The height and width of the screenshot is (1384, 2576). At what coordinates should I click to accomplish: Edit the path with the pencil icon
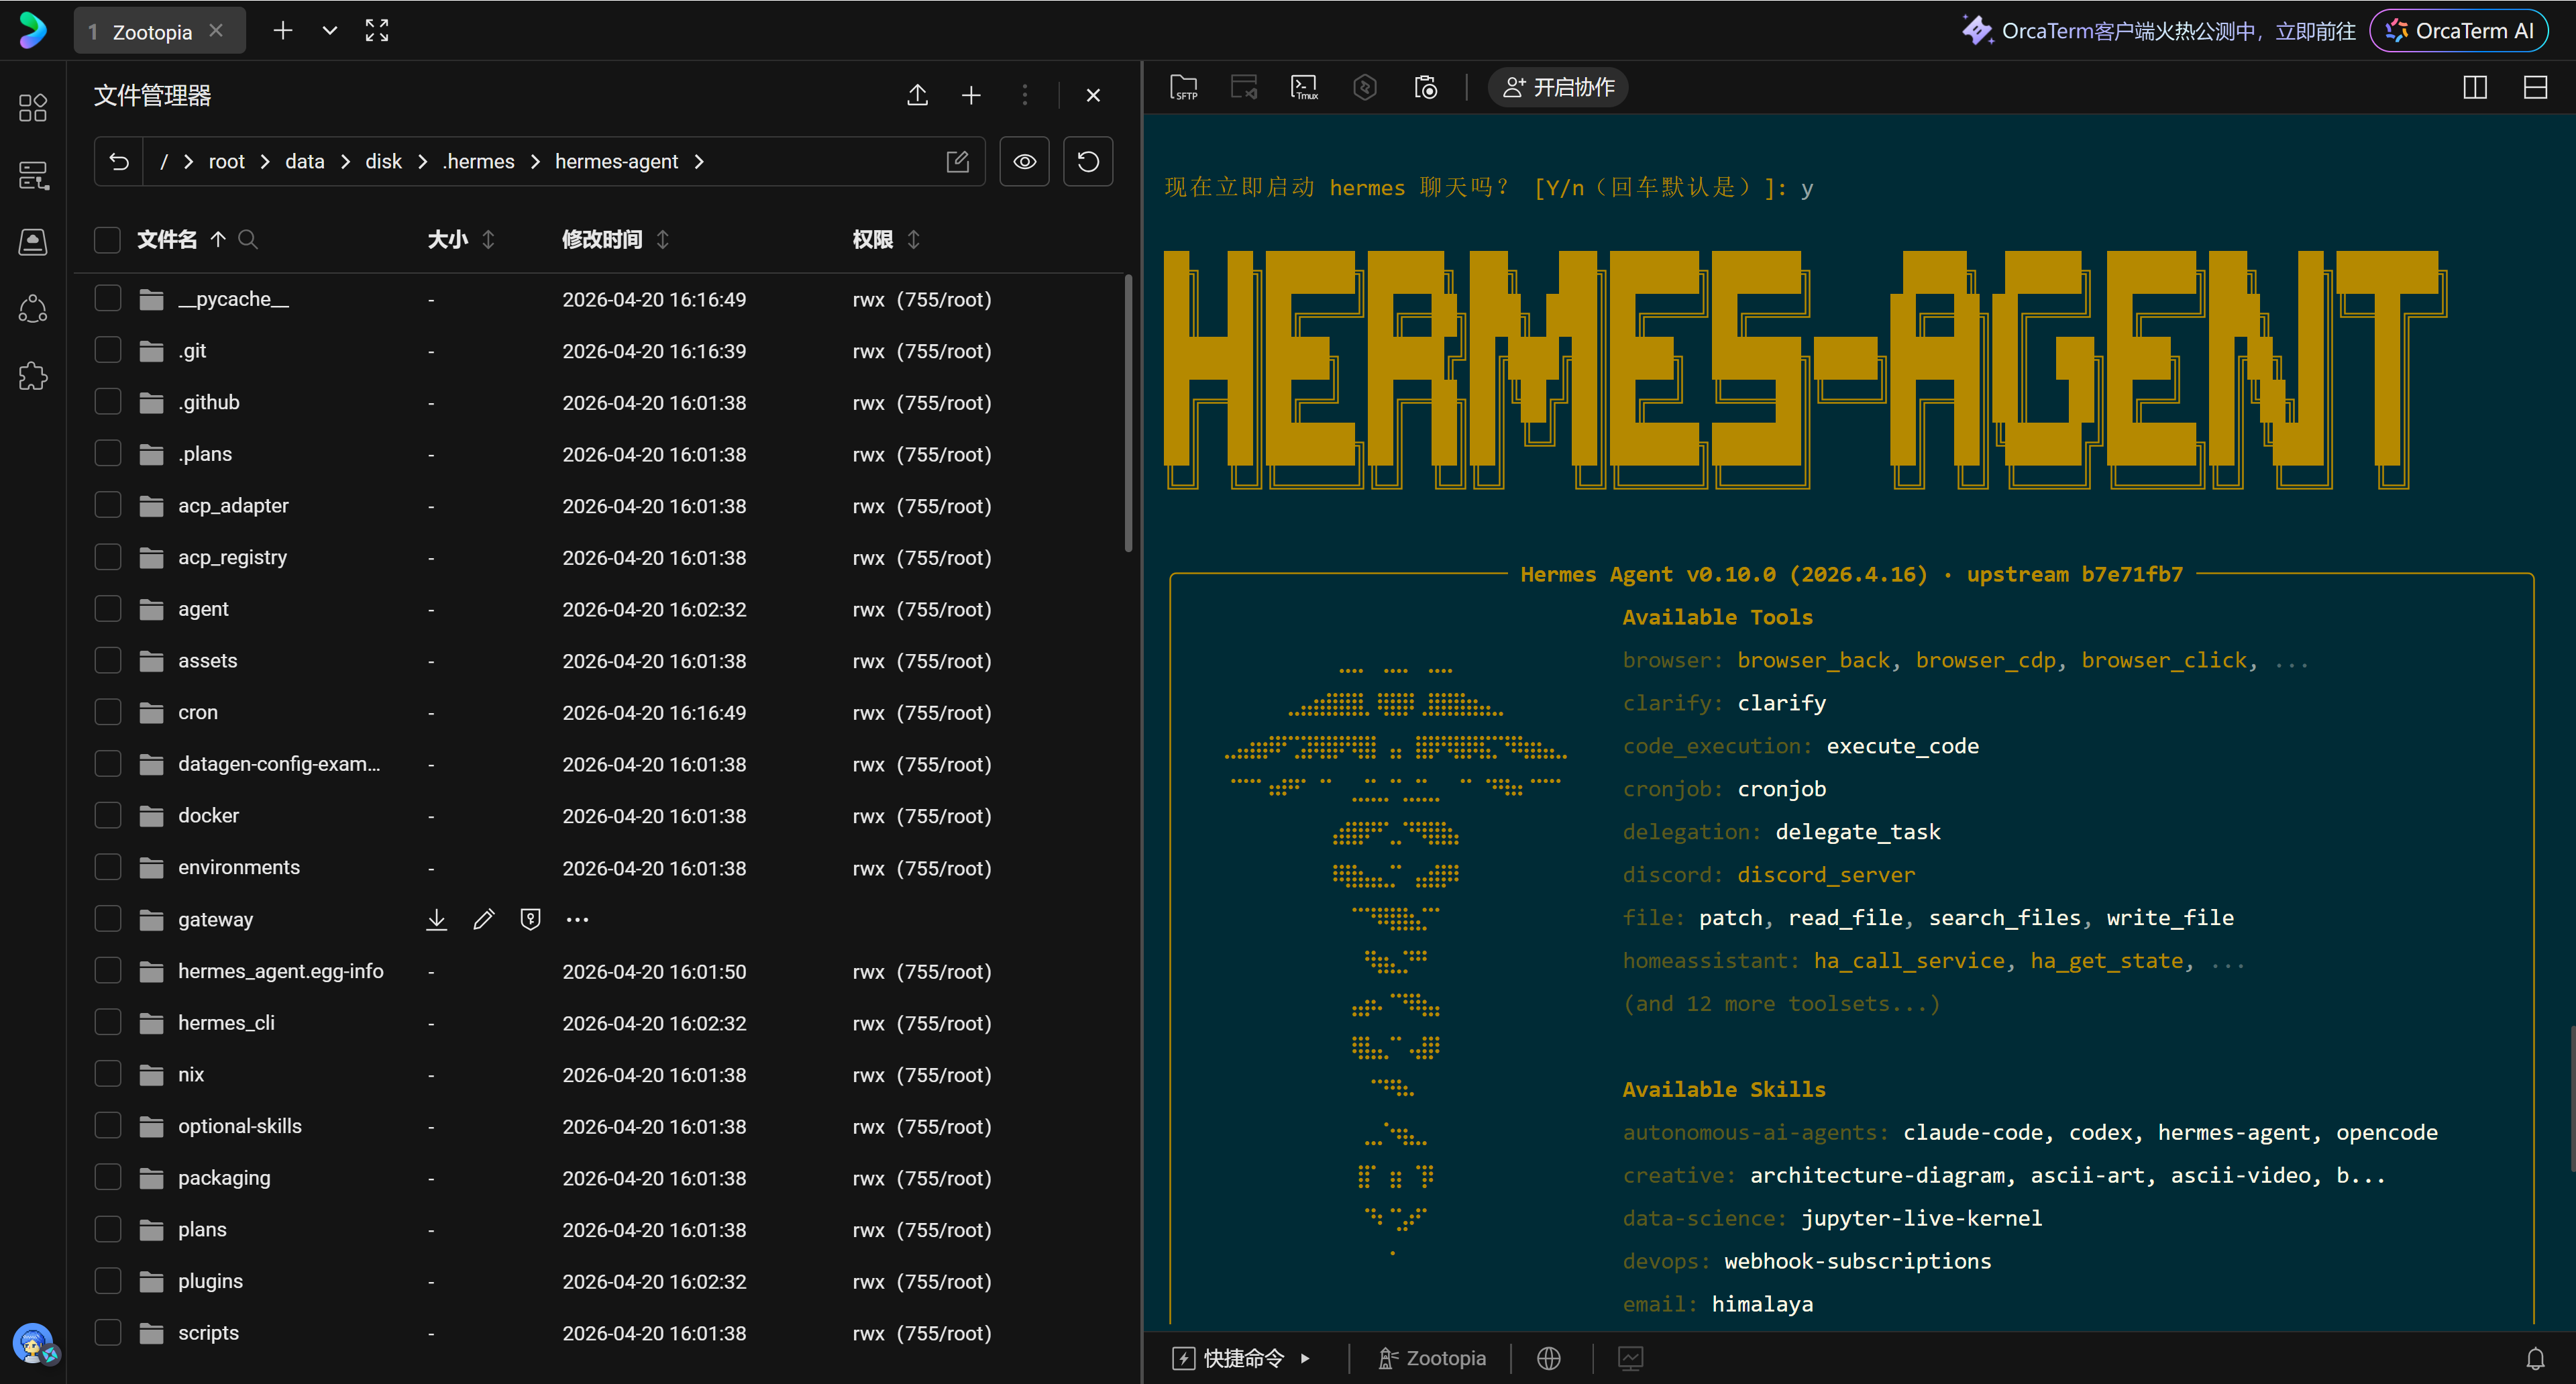coord(957,161)
